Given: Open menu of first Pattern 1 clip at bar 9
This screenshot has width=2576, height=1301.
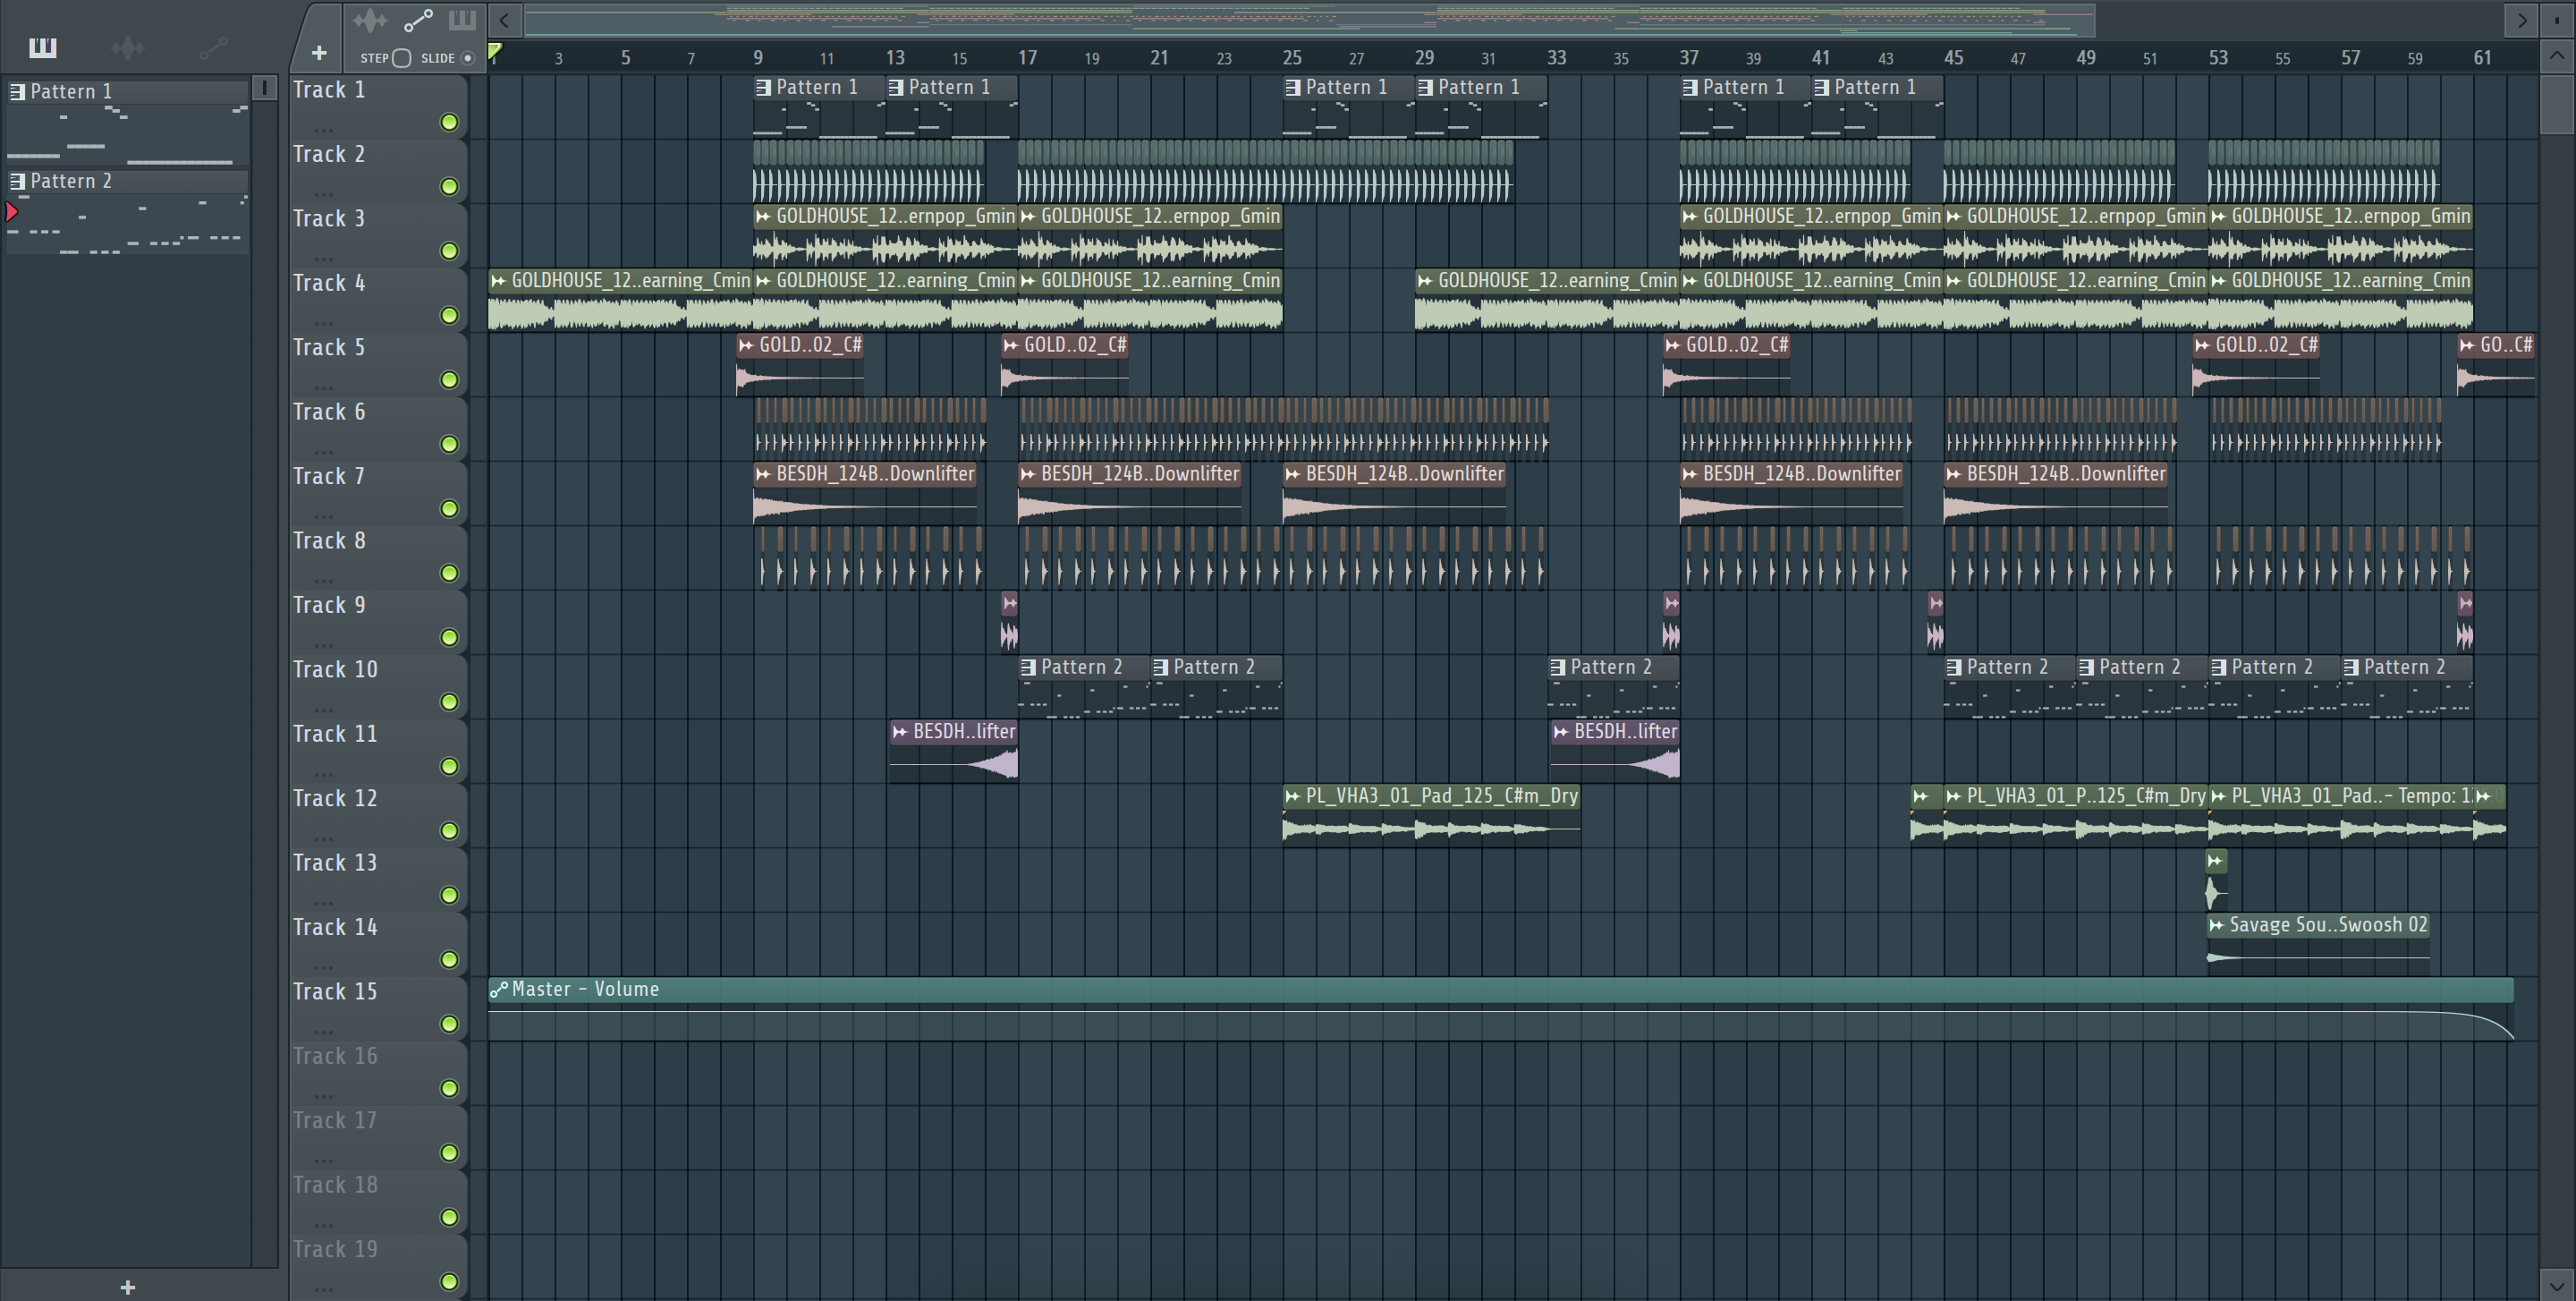Looking at the screenshot, I should point(764,88).
